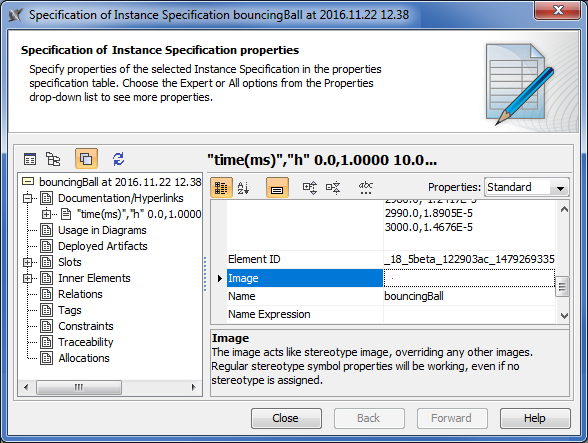Image resolution: width=588 pixels, height=443 pixels.
Task: Select the Traceability item in tree
Action: (86, 342)
